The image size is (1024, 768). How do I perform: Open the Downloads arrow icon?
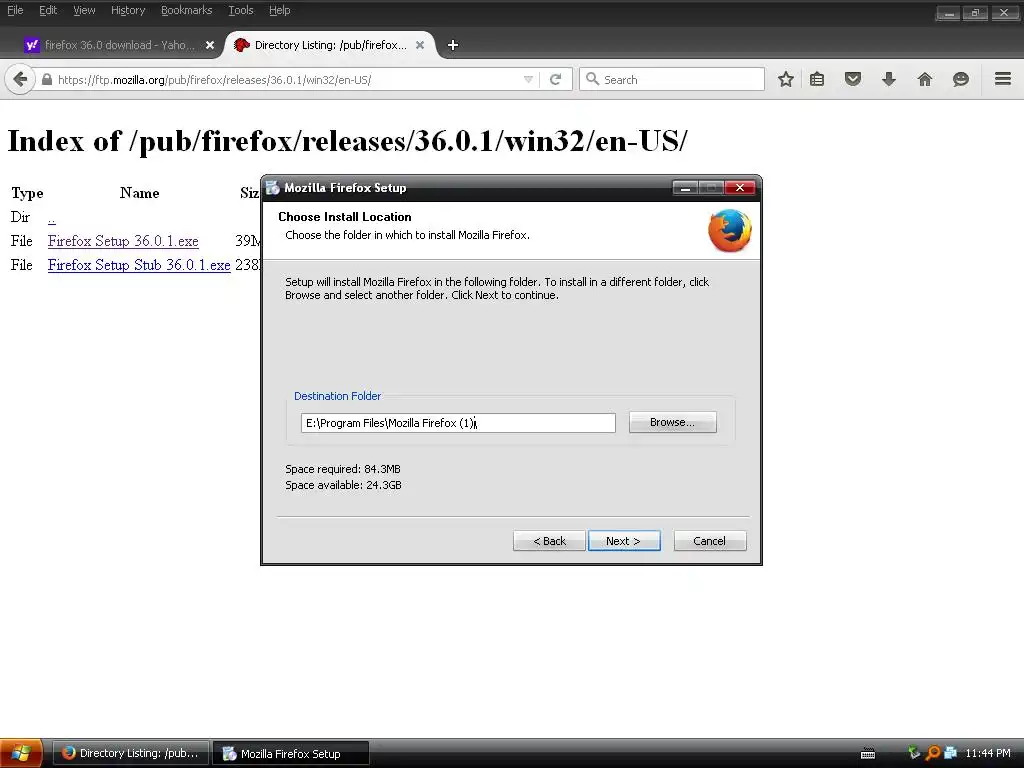[x=889, y=80]
